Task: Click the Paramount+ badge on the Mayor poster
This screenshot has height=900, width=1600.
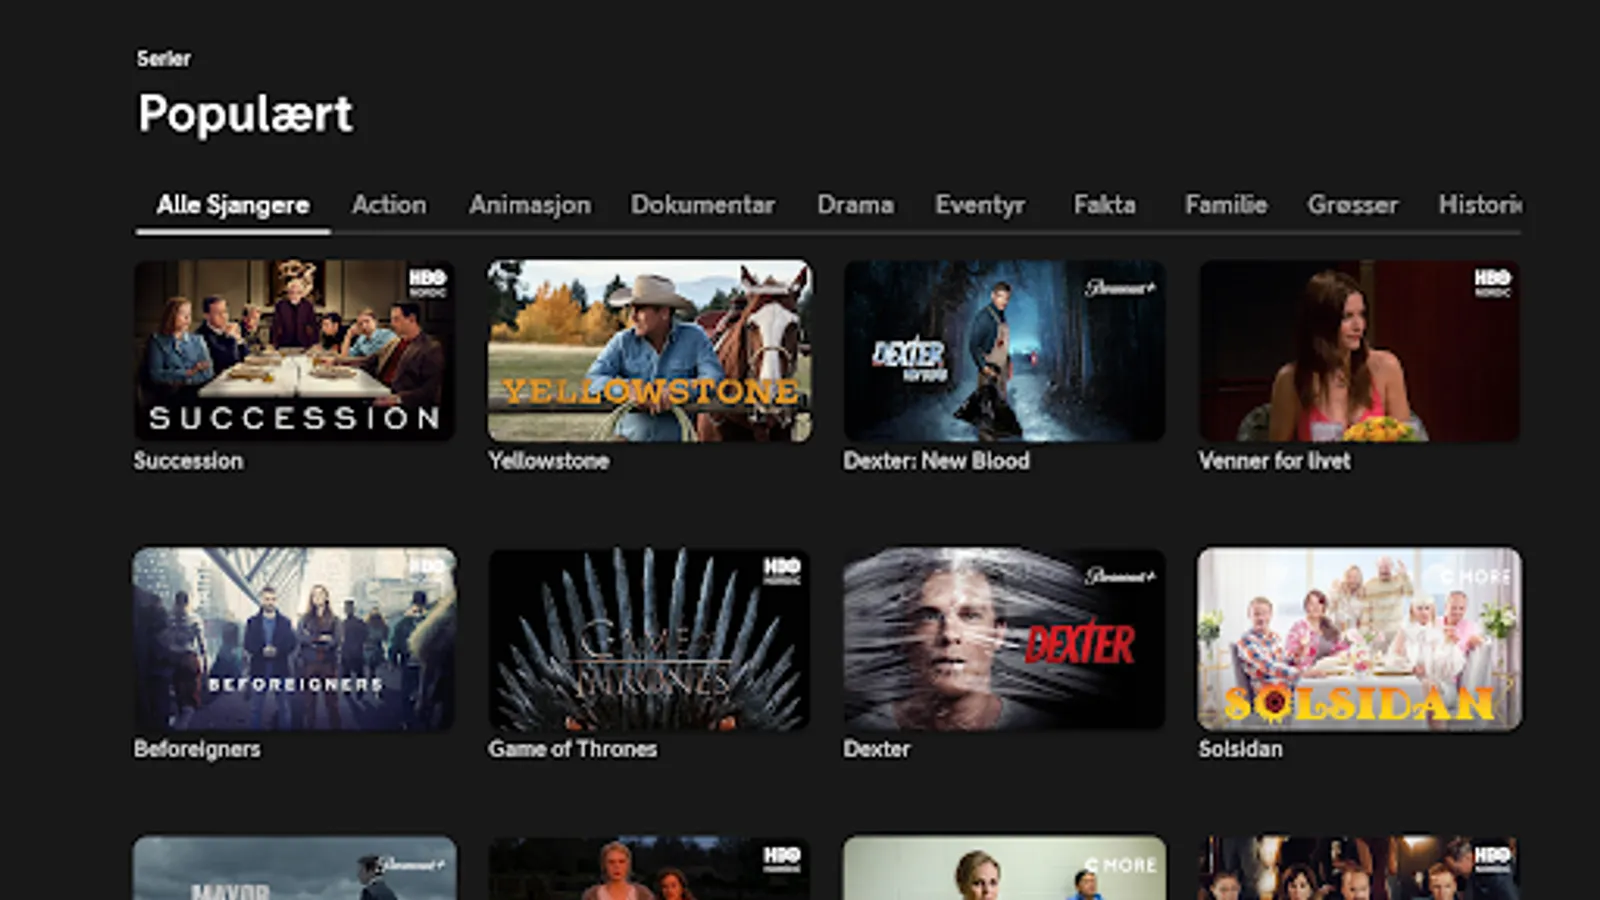Action: 410,863
